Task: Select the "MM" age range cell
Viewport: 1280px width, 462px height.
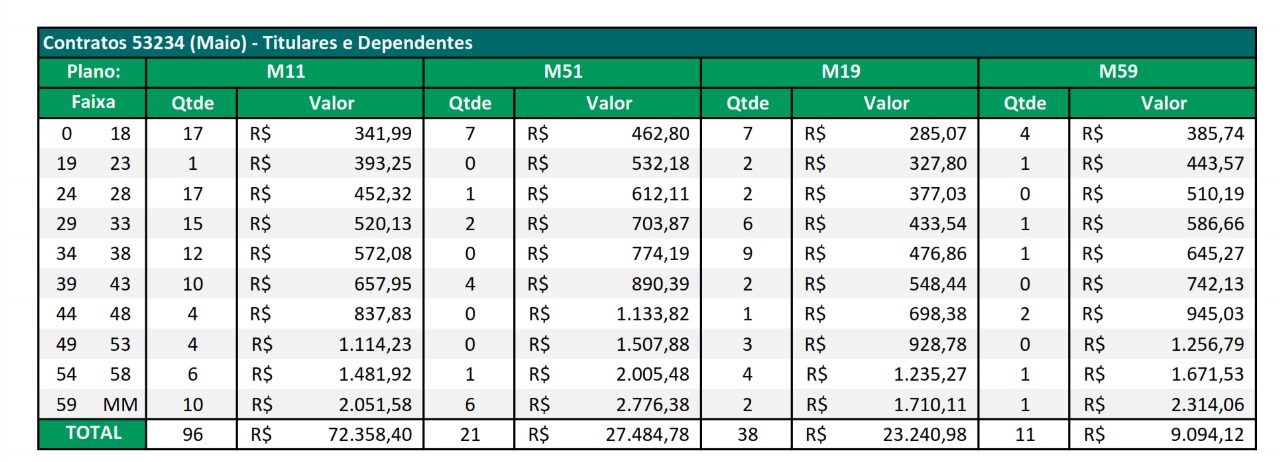Action: (120, 404)
